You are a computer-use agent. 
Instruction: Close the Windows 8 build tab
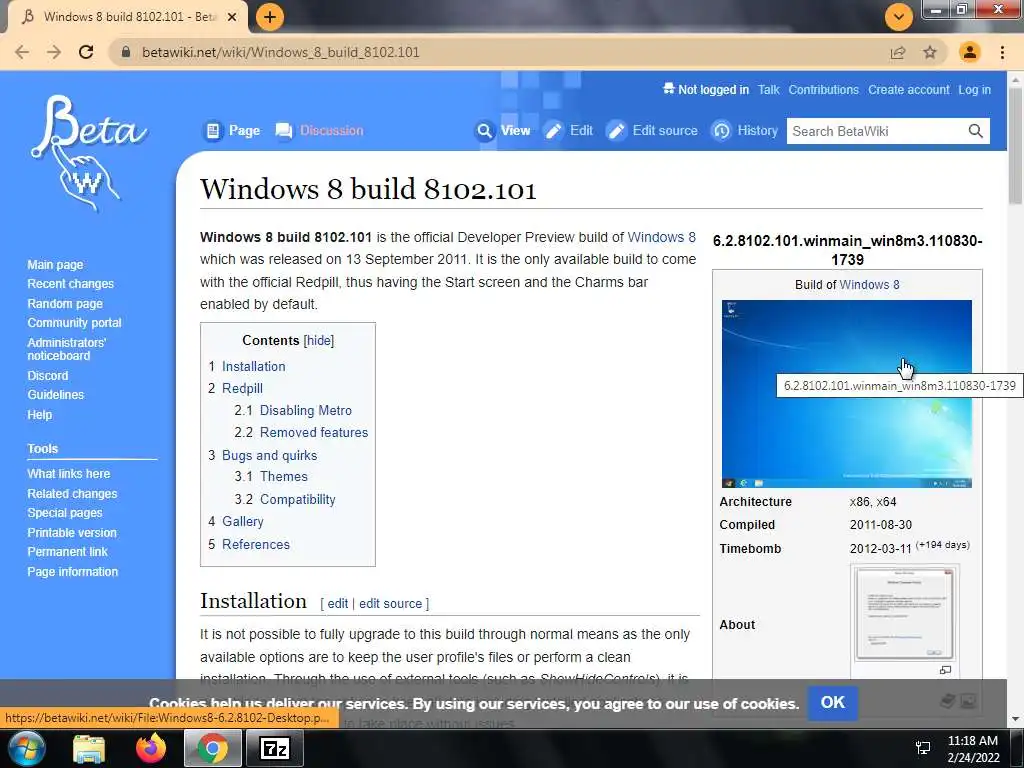[x=232, y=17]
